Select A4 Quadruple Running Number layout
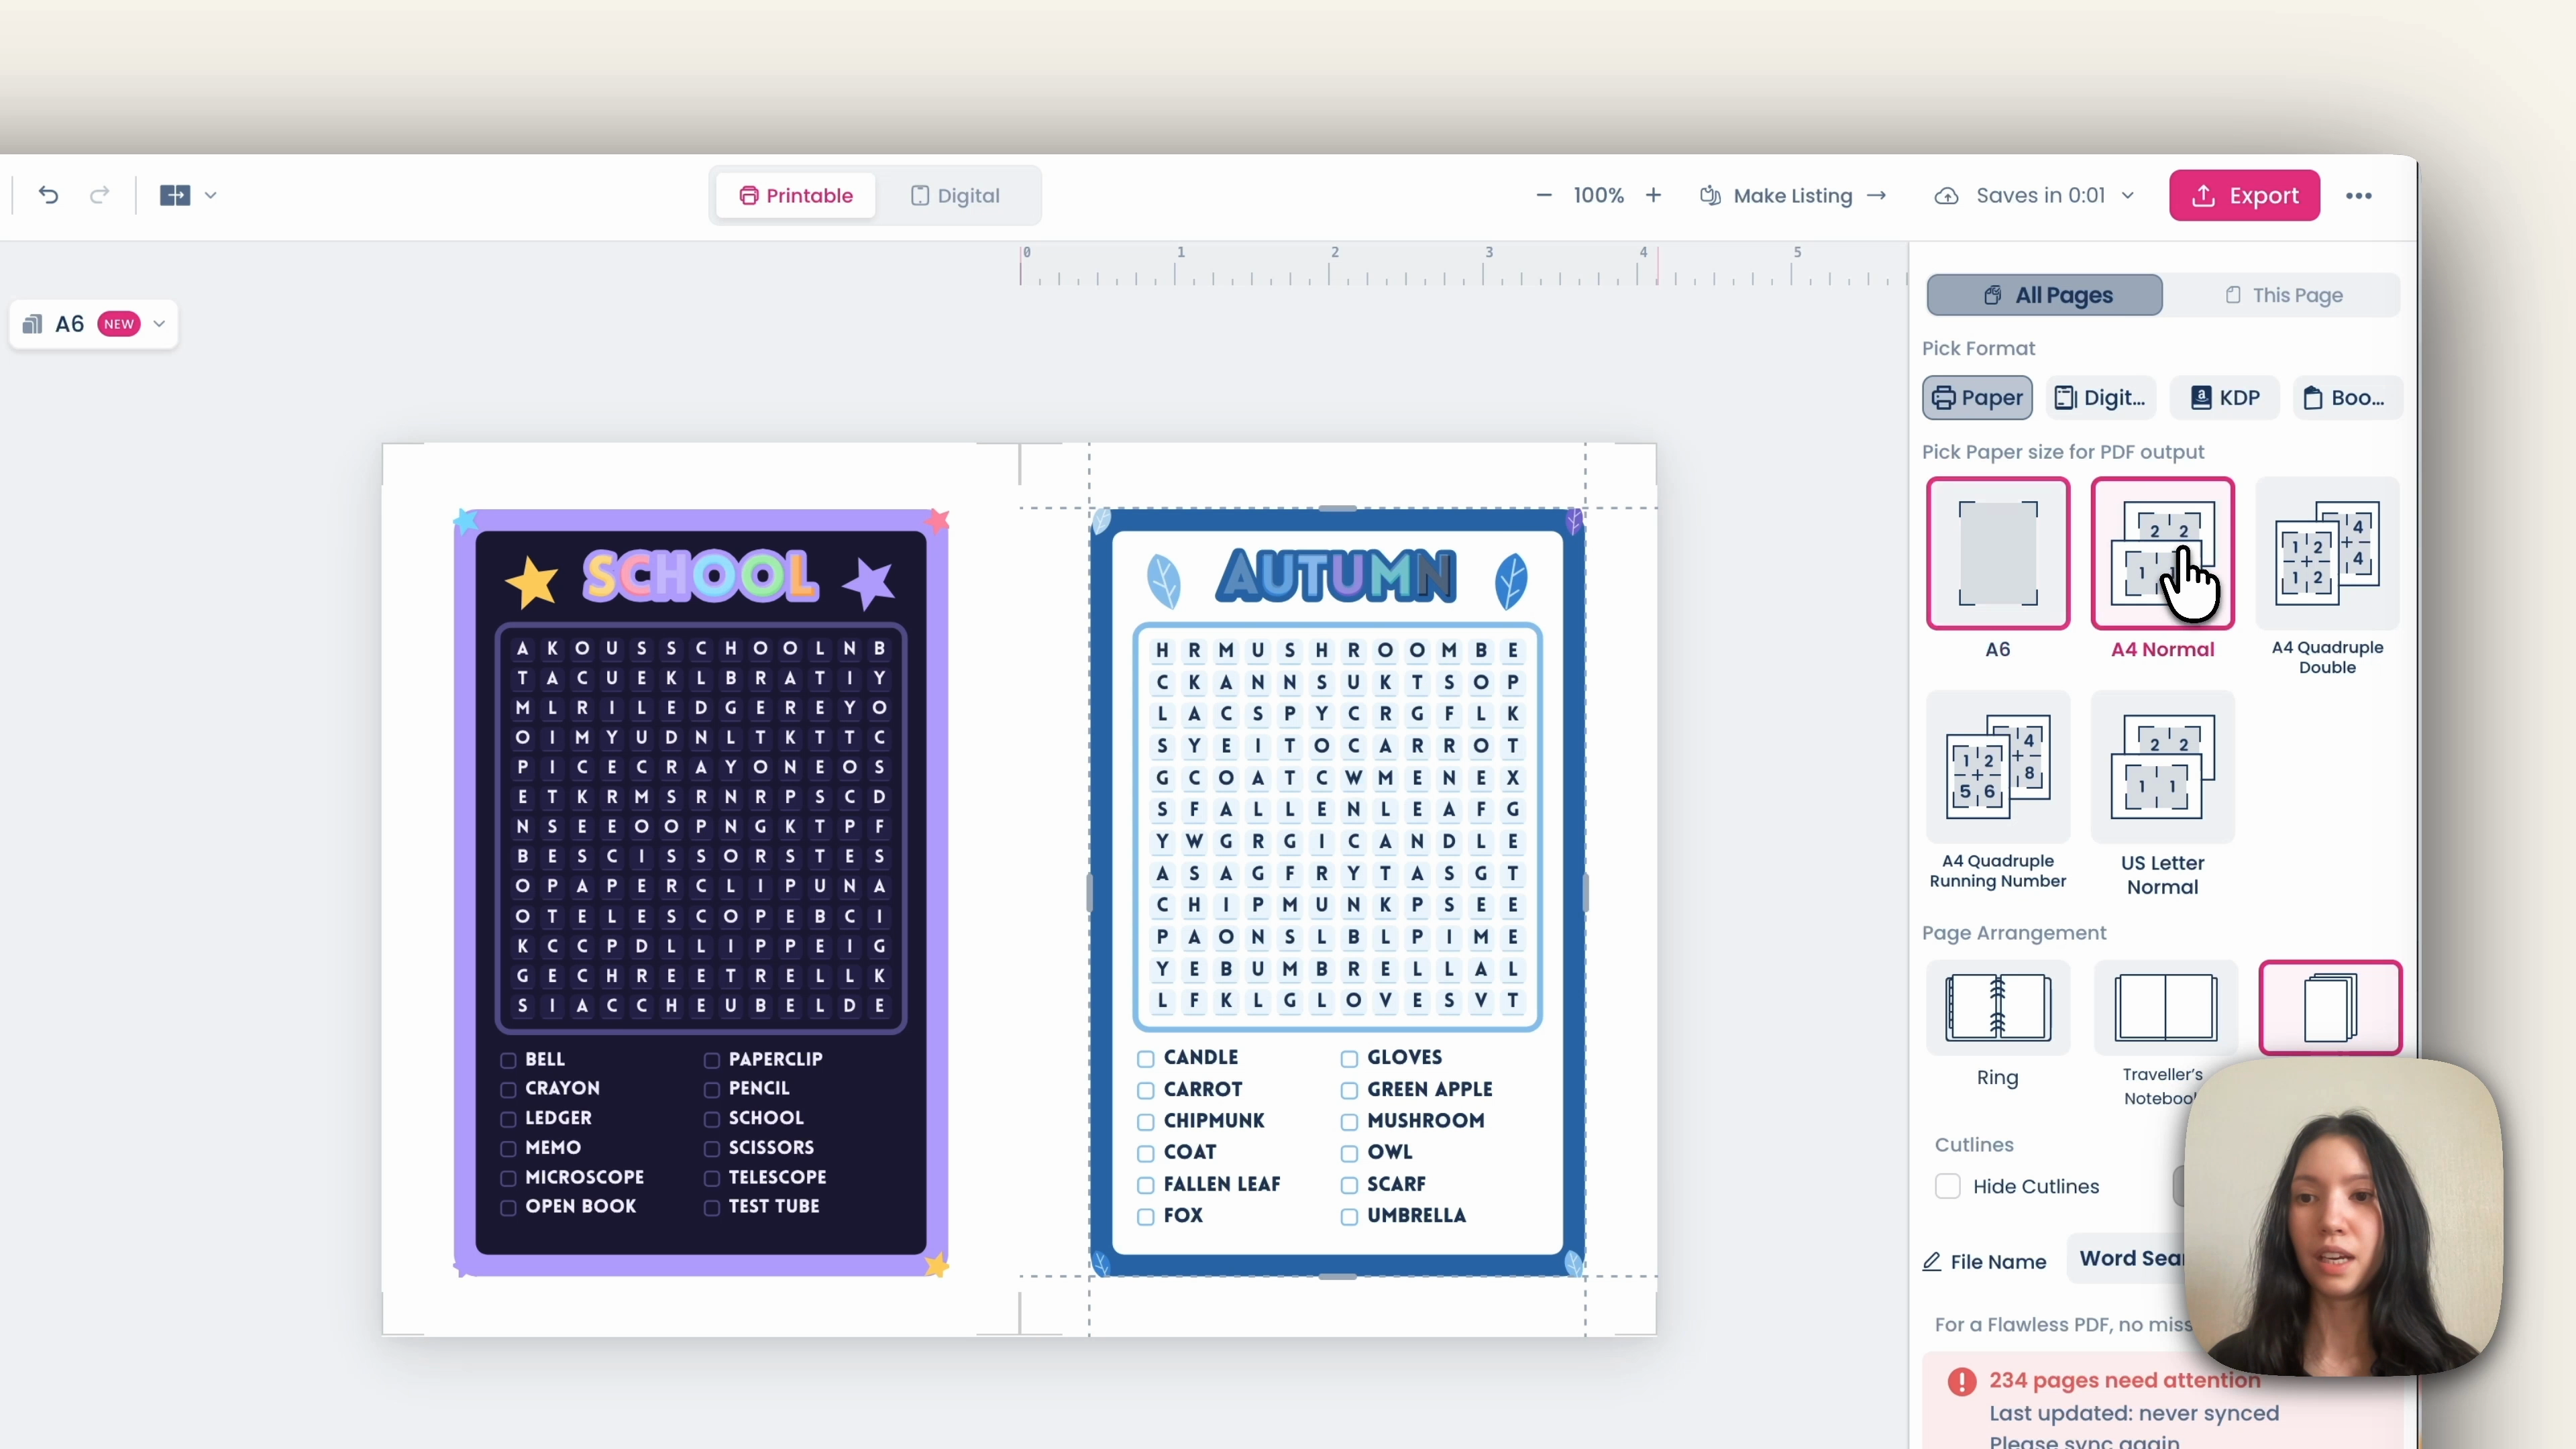The width and height of the screenshot is (2576, 1449). [x=1998, y=766]
